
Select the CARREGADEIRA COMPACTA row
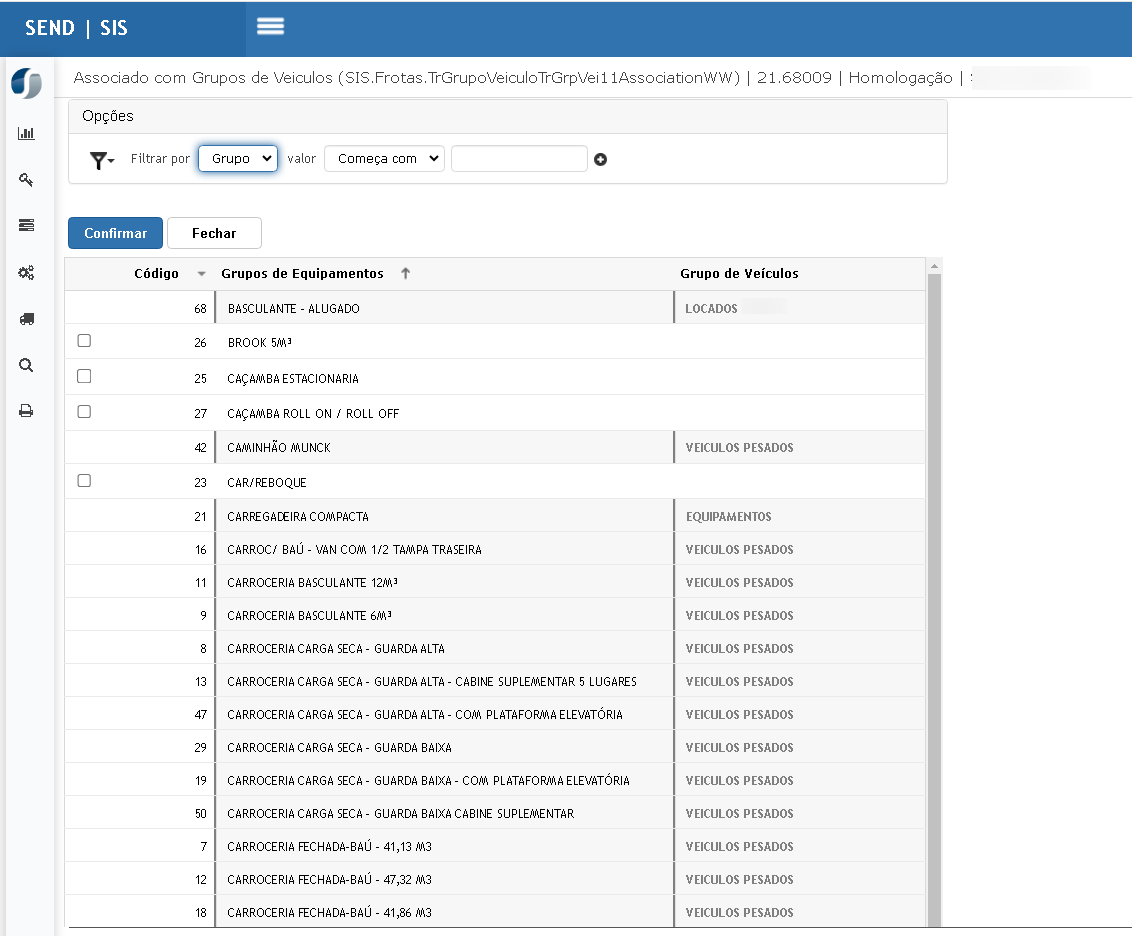click(x=495, y=517)
